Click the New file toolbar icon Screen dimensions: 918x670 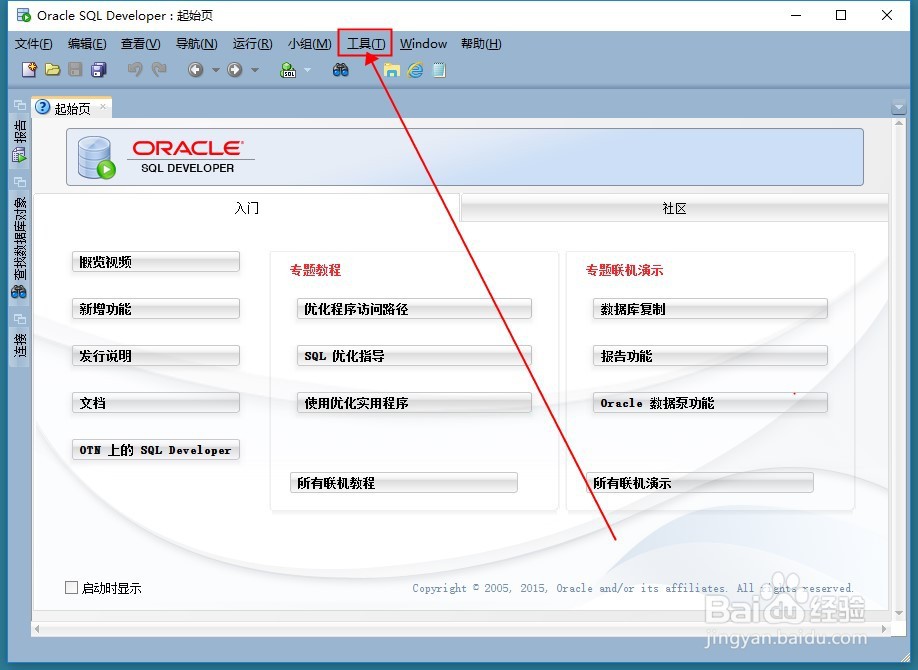point(29,70)
